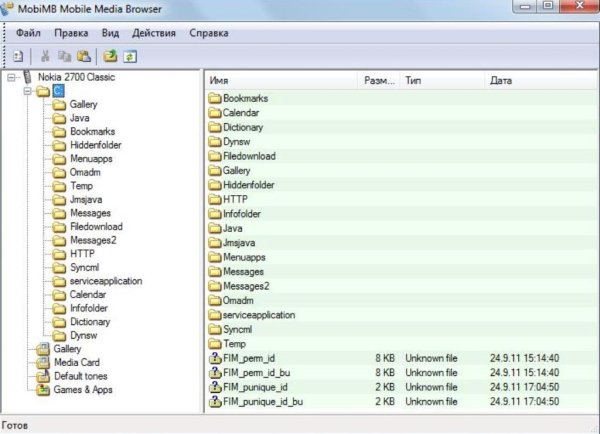Sort by the Дата column header
Image resolution: width=600 pixels, height=434 pixels.
pyautogui.click(x=541, y=81)
